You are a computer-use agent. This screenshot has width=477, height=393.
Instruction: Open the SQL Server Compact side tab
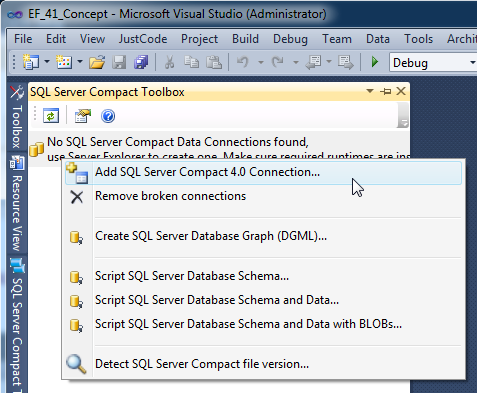pos(17,325)
